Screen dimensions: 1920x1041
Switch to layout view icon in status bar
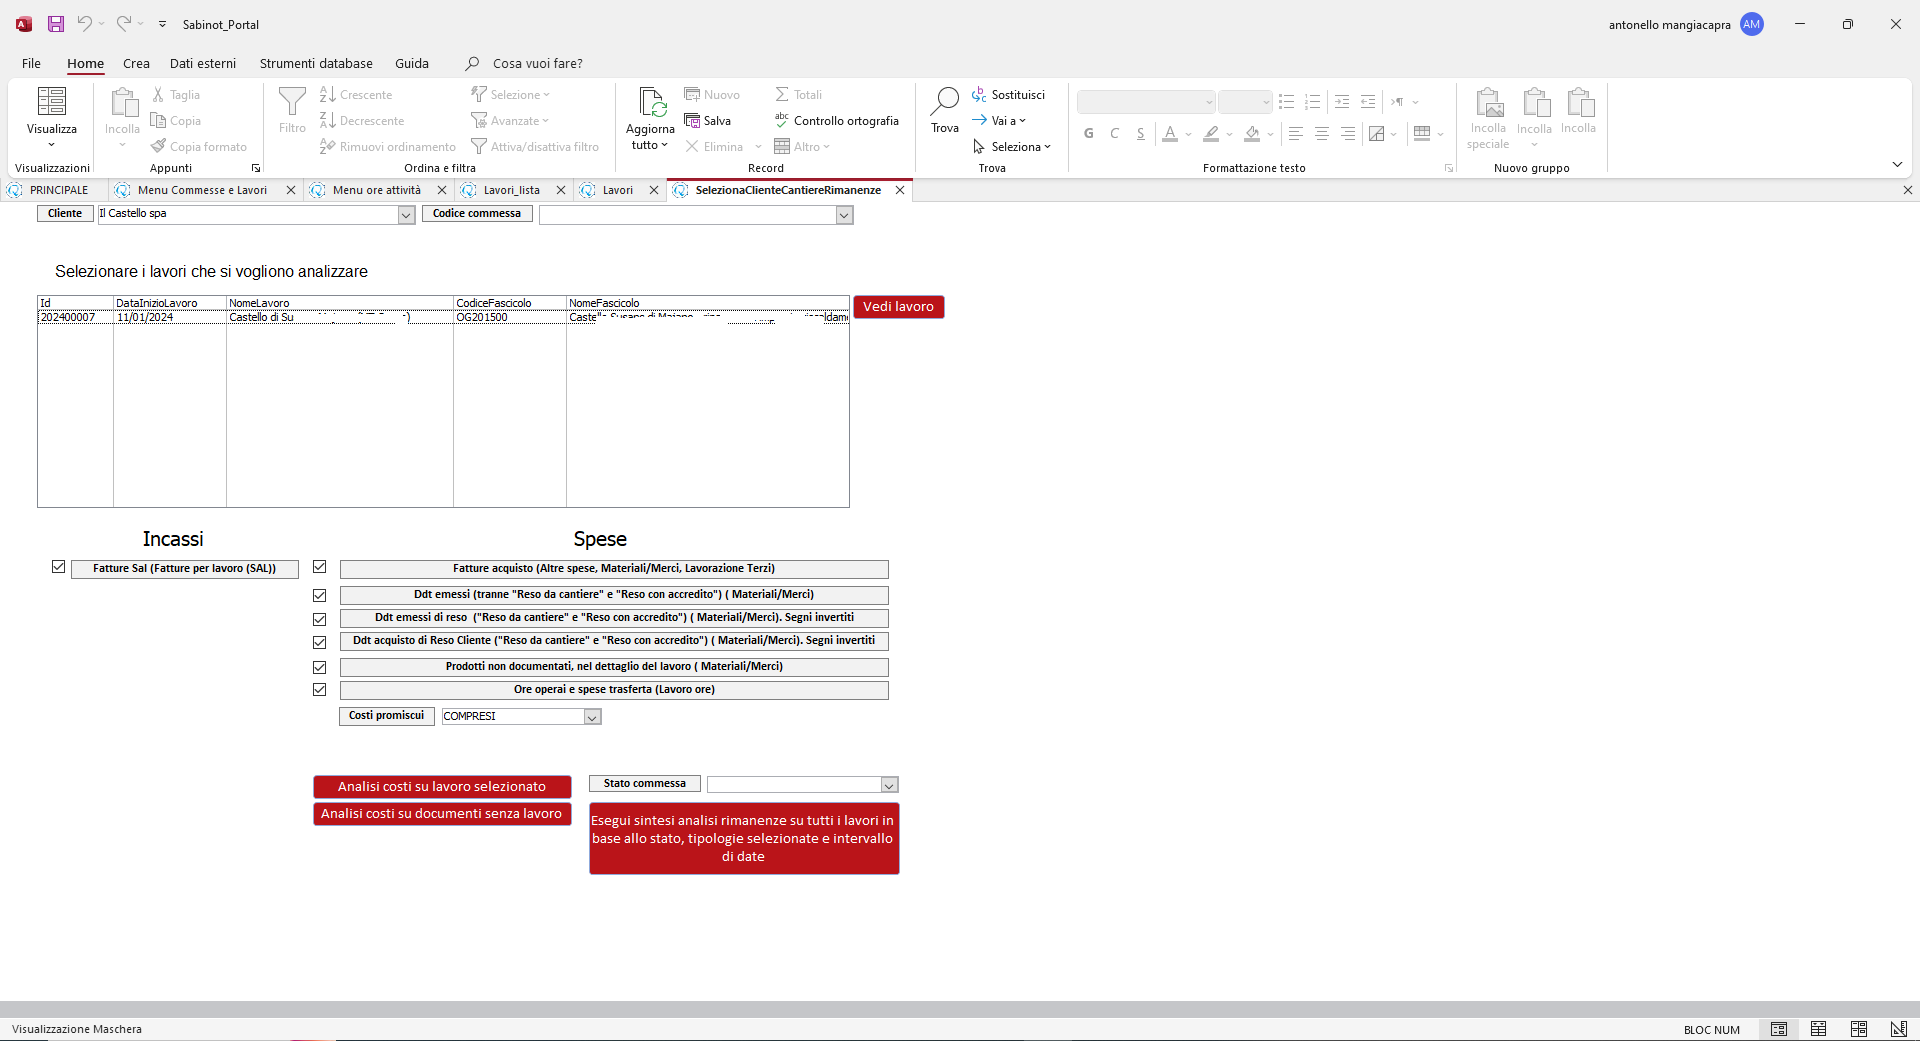[1858, 1029]
